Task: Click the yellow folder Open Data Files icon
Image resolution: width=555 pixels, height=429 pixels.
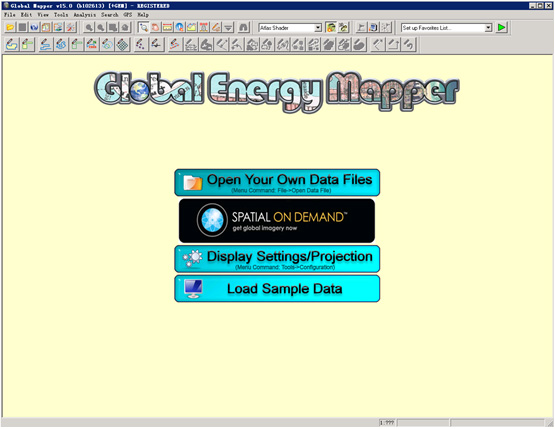Action: click(x=10, y=27)
